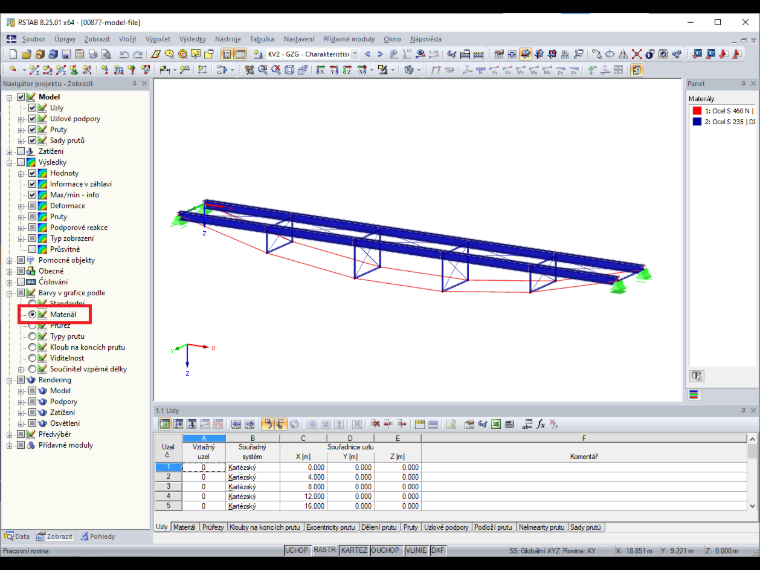Enable the Průsvitně checkbox
Screen dimensions: 760x570
tap(32, 249)
